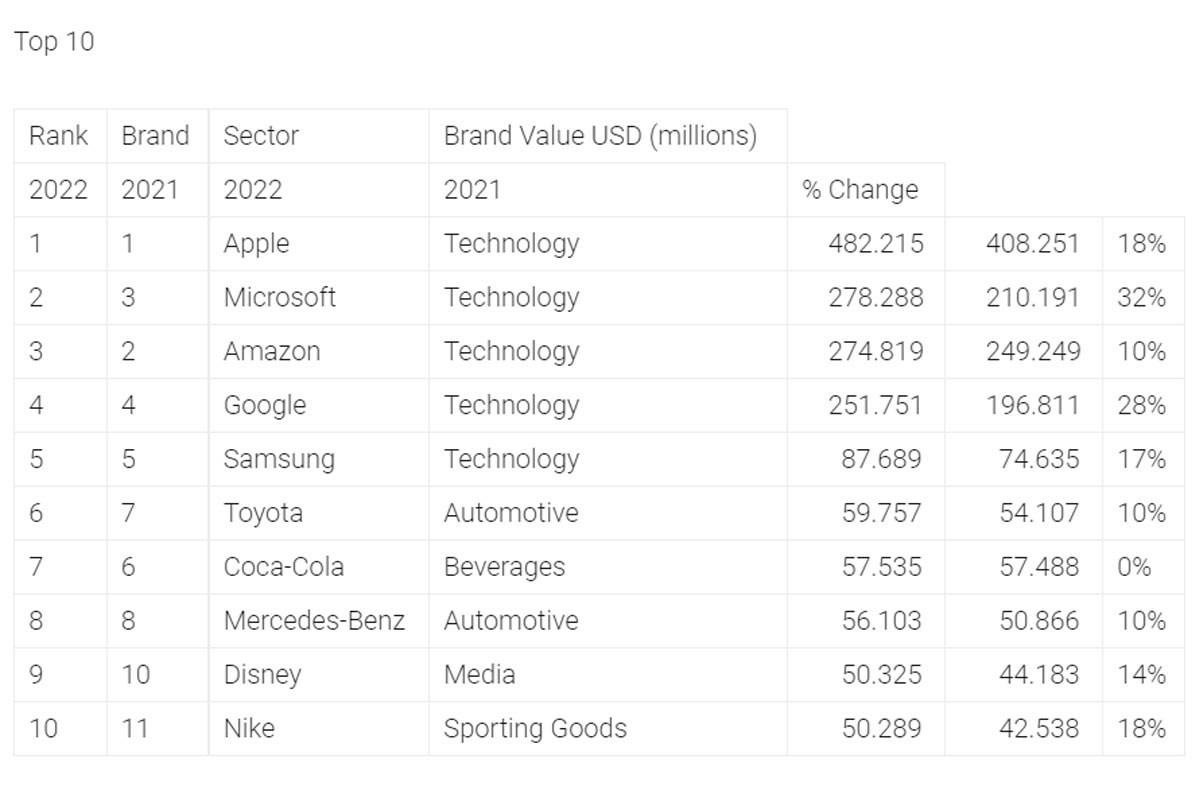
Task: Click the '% Change' header cell
Action: coord(860,190)
